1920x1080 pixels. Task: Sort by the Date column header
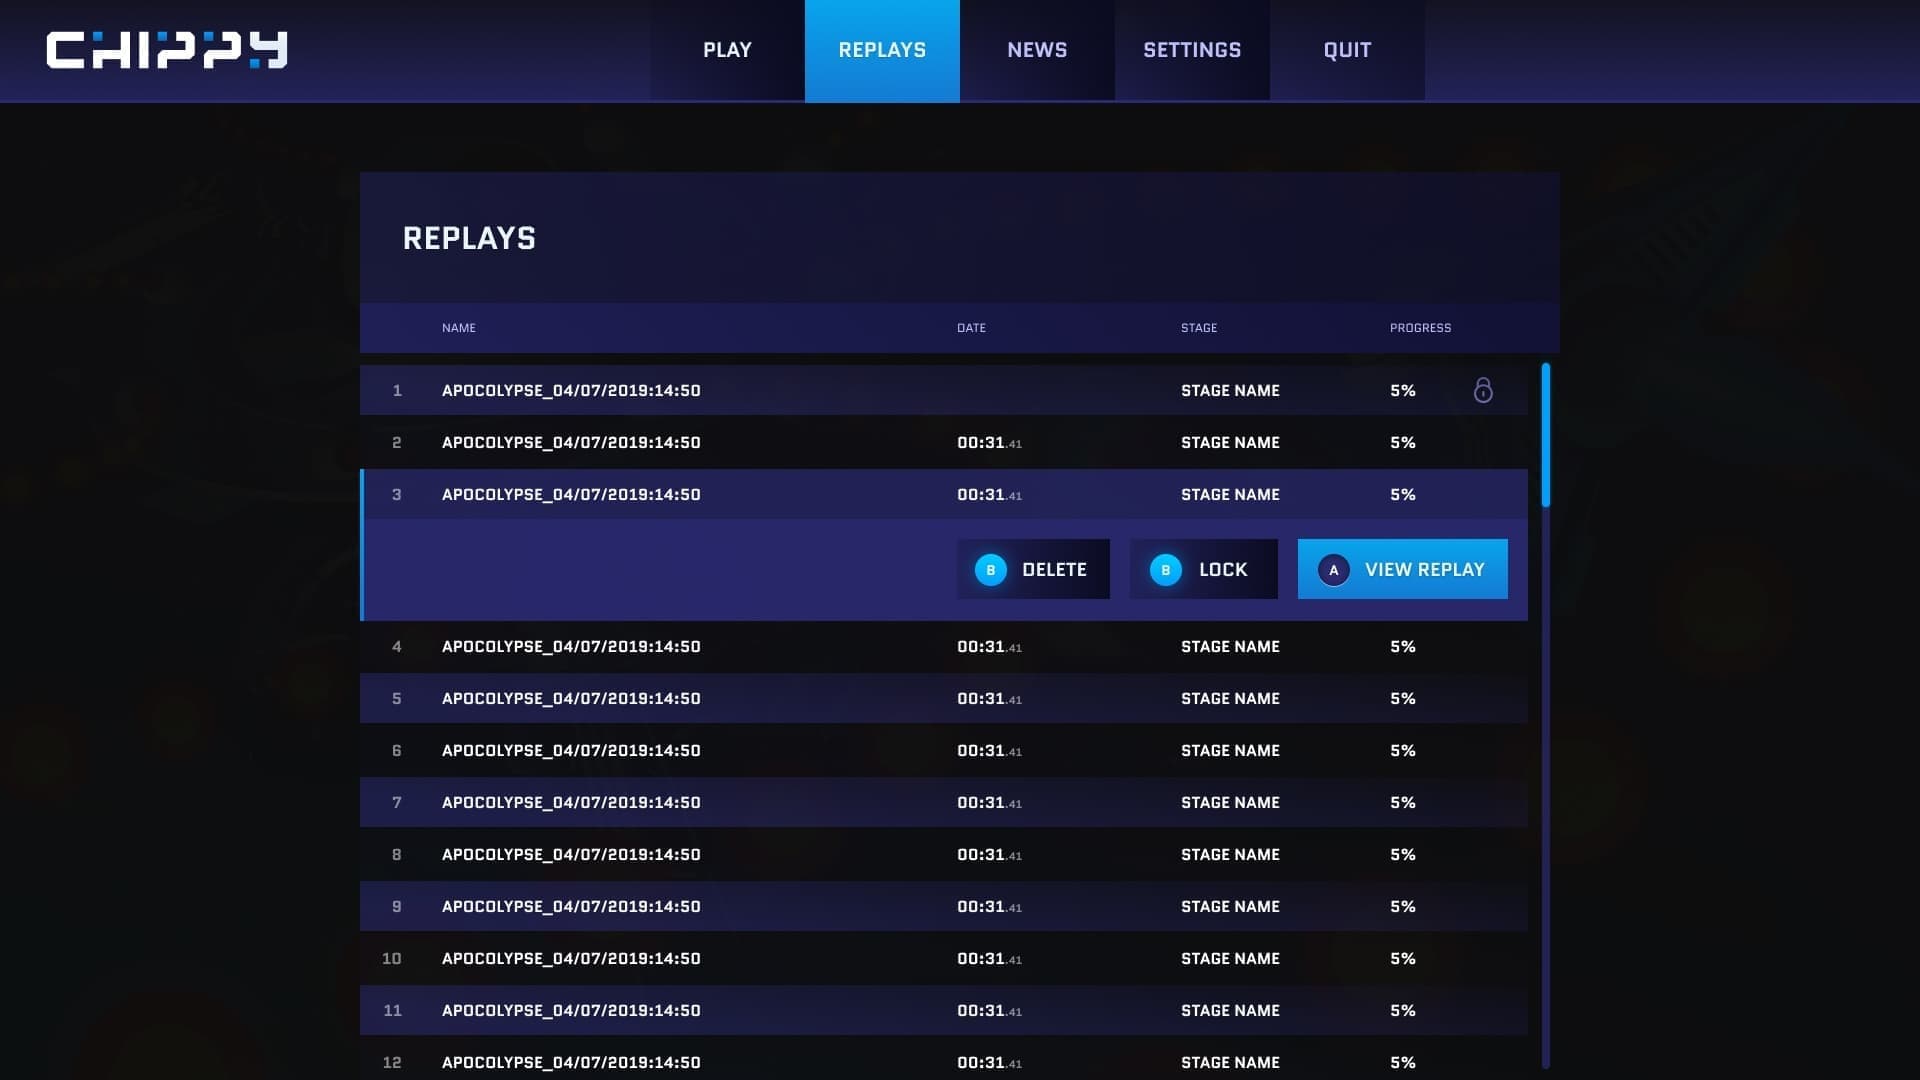[x=971, y=328]
